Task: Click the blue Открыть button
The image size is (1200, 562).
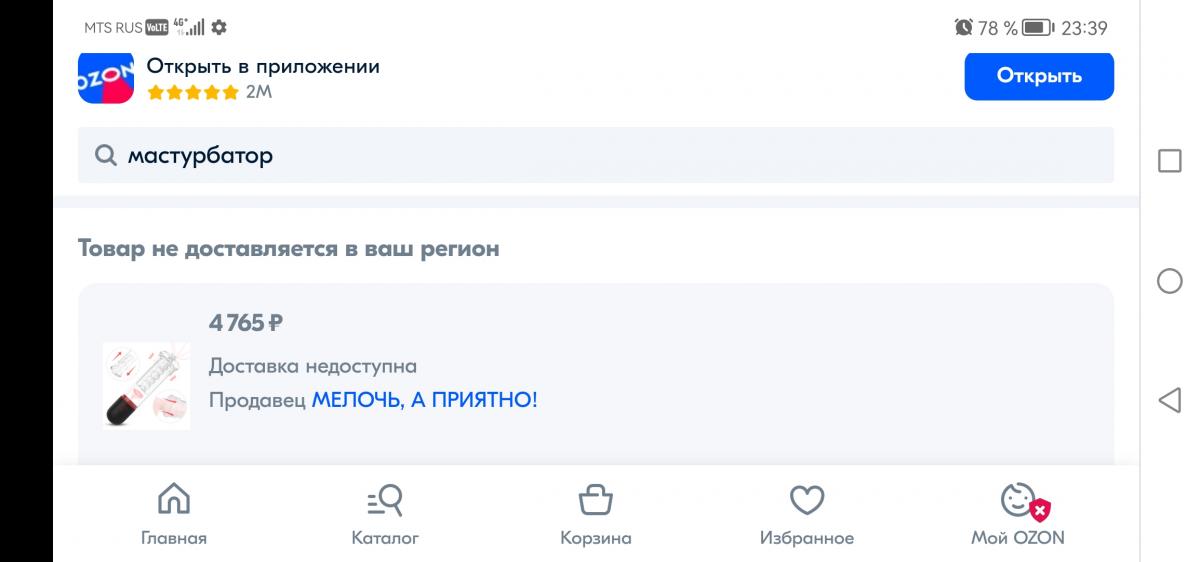Action: (x=1039, y=76)
